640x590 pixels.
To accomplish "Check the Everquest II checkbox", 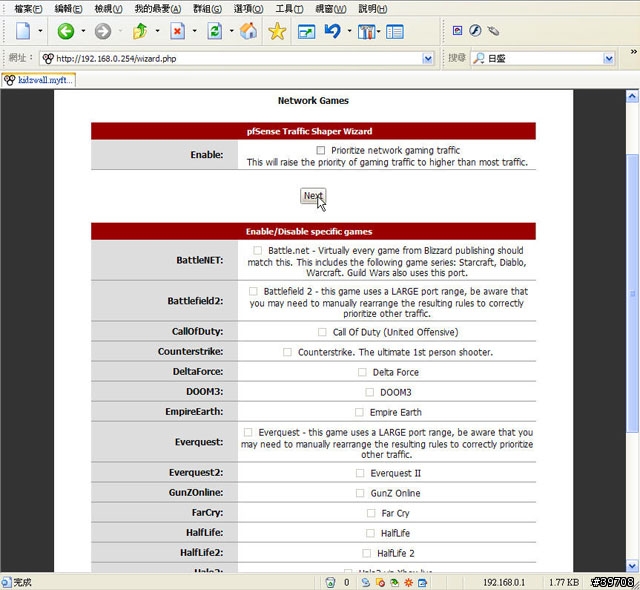I will (x=360, y=472).
